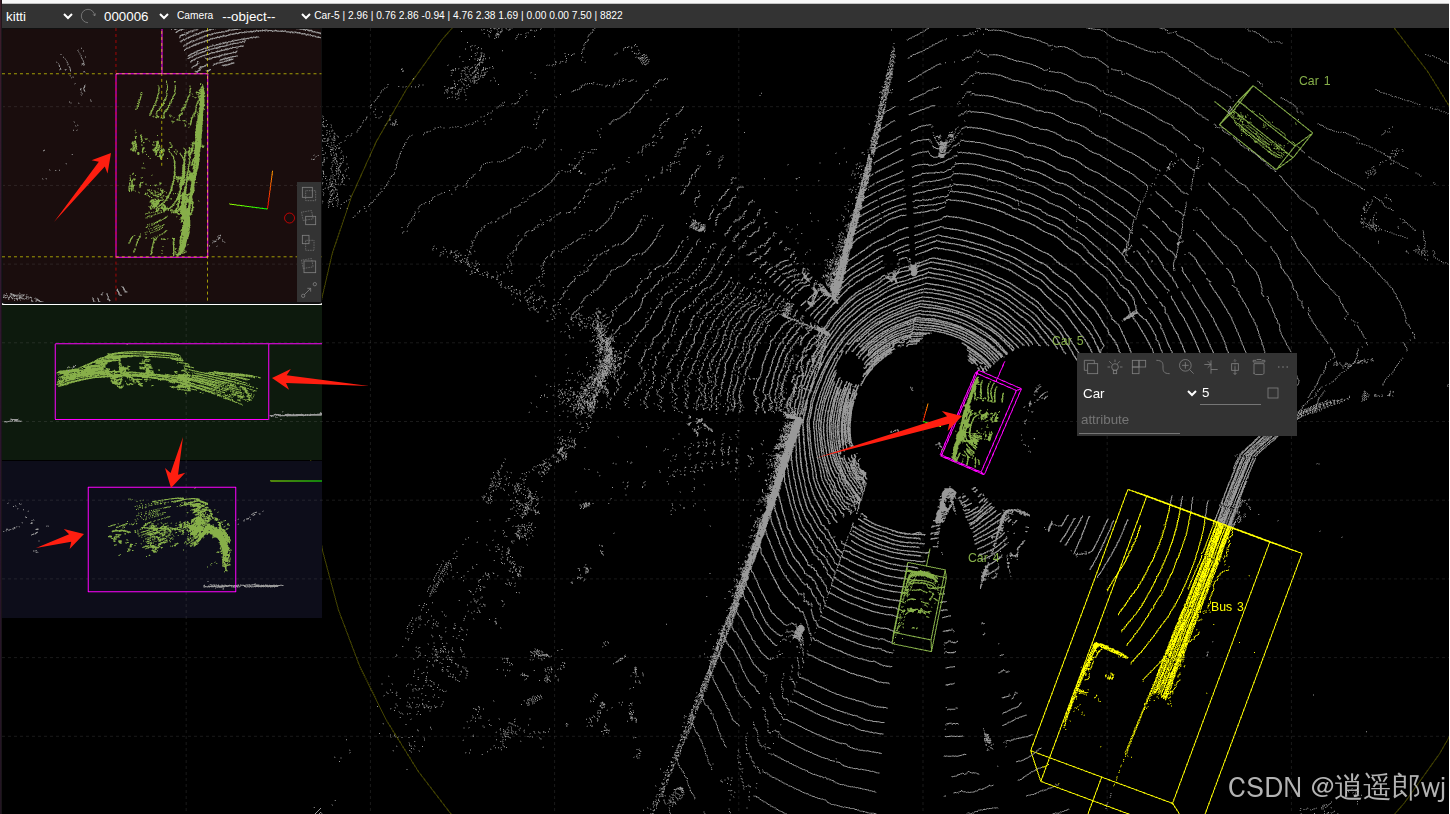Screen dimensions: 1450x814
Task: Open the --object-- selection dropdown
Action: coord(266,16)
